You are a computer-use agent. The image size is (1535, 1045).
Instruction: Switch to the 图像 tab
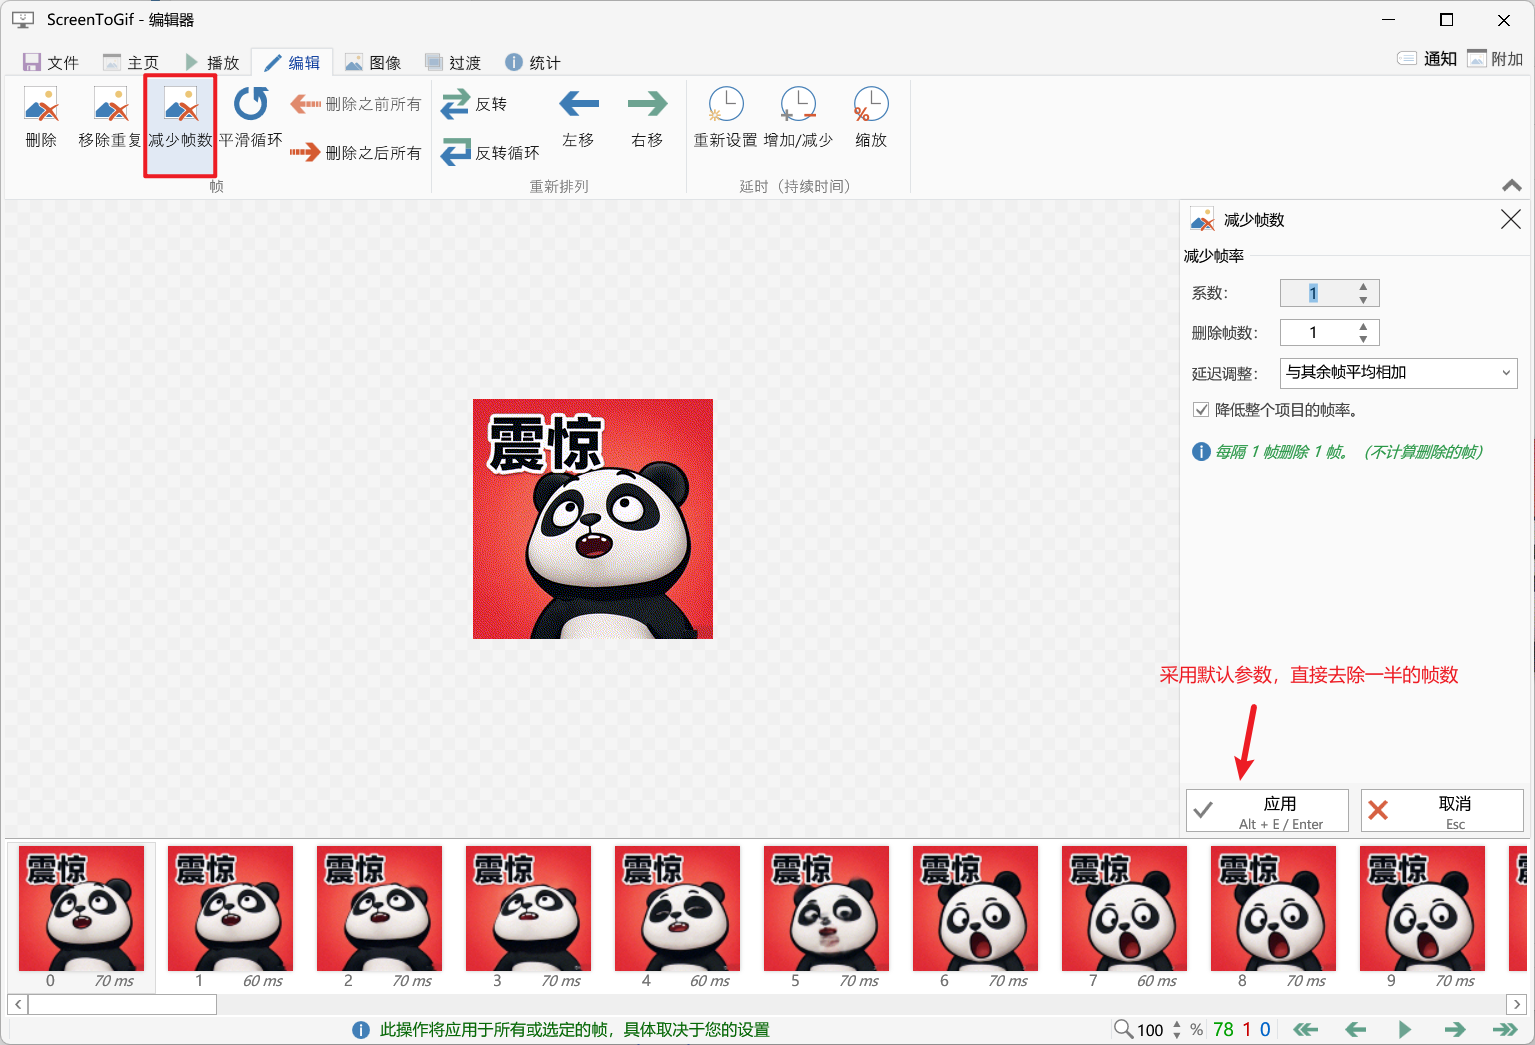(373, 62)
